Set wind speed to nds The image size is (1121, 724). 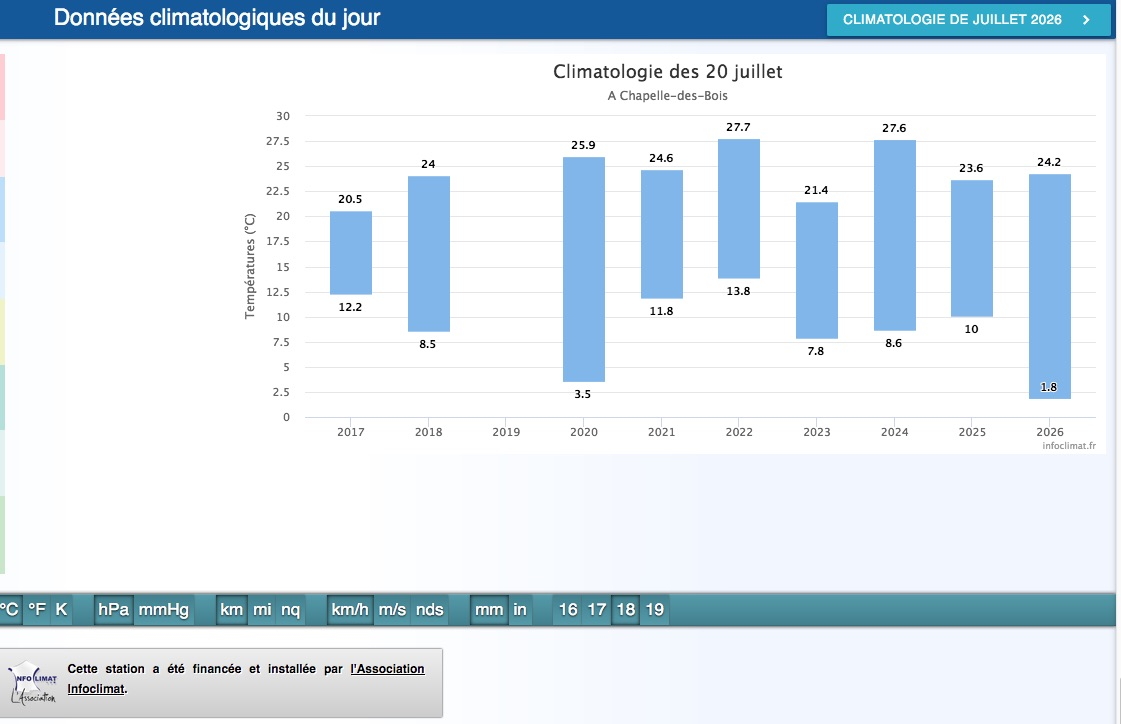(x=430, y=610)
